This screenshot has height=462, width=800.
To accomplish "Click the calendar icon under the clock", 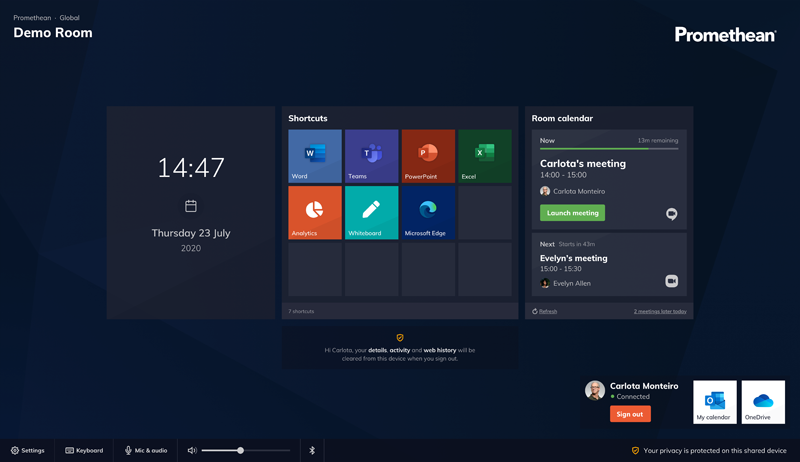I will click(191, 206).
